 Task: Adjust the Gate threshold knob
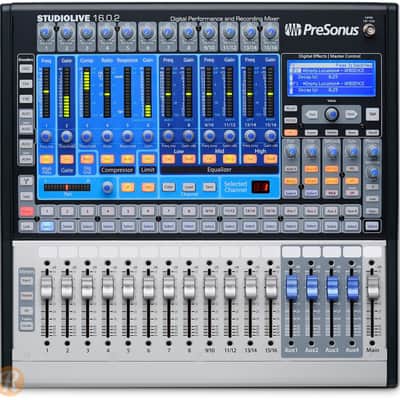[x=67, y=136]
